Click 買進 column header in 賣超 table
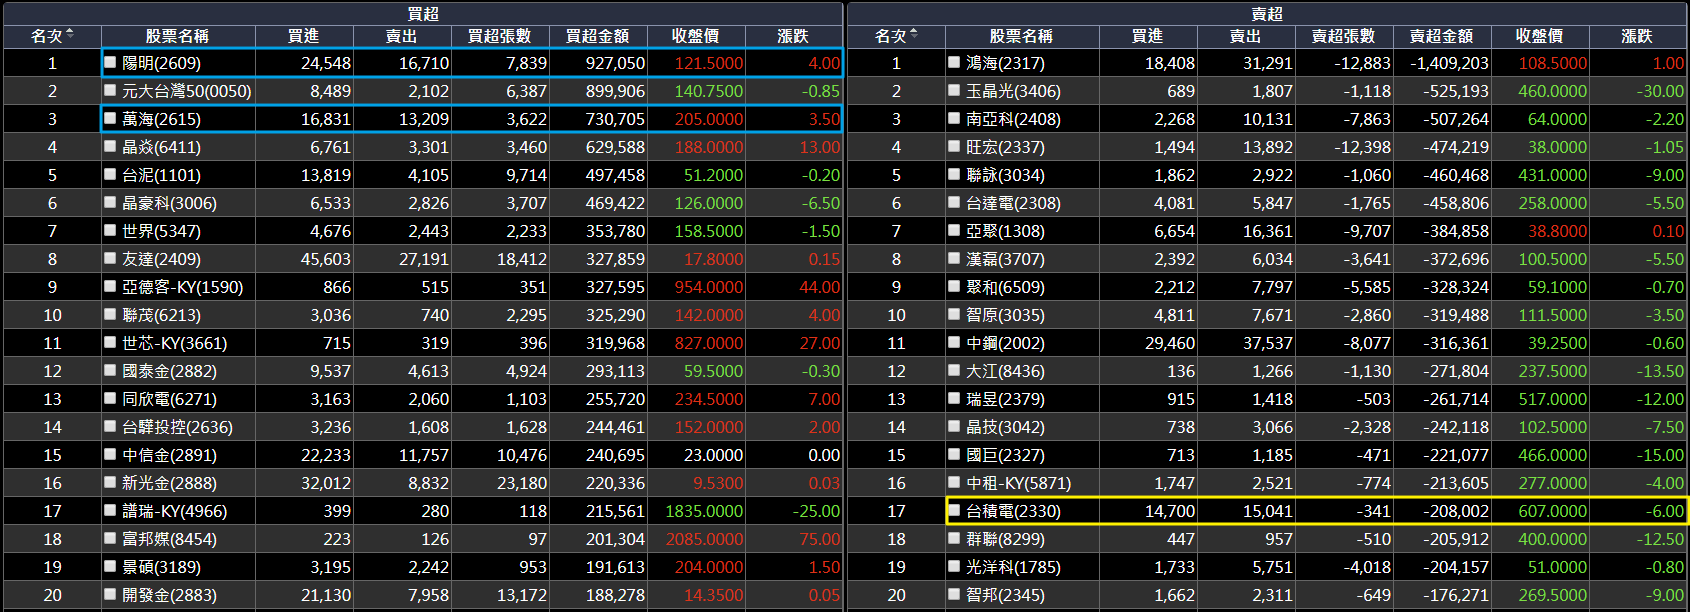1690x612 pixels. [1148, 36]
